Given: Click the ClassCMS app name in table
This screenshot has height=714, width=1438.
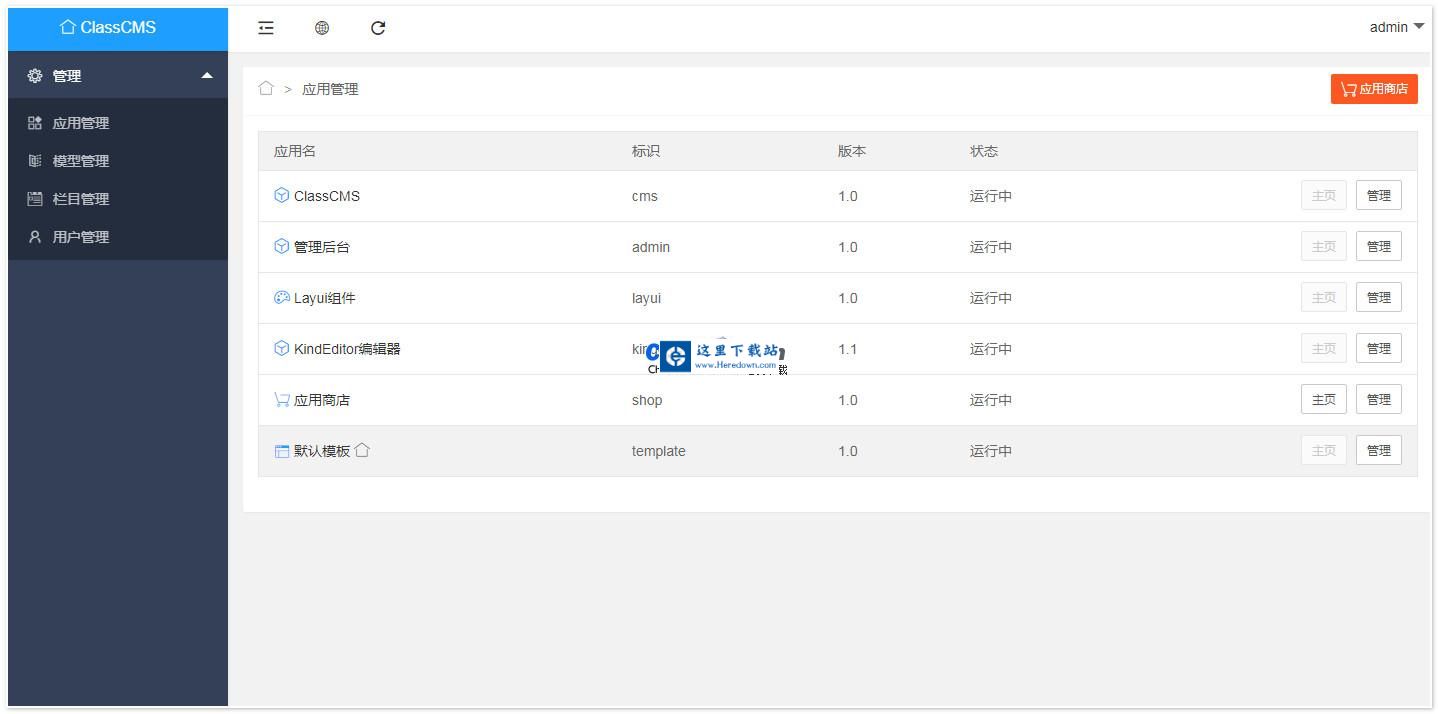Looking at the screenshot, I should [x=327, y=196].
